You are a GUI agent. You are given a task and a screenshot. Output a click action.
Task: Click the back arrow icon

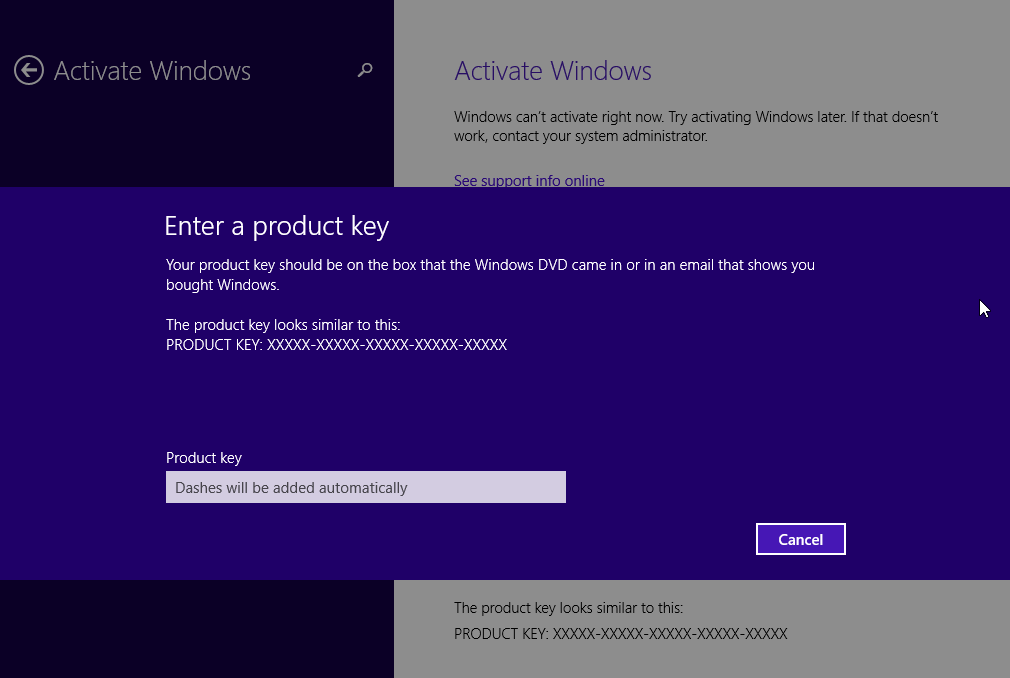pyautogui.click(x=29, y=70)
